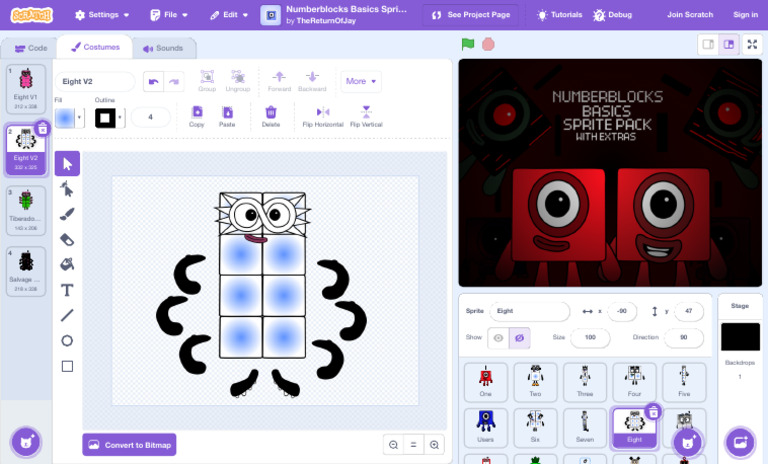The height and width of the screenshot is (464, 768).
Task: Click Join Scratch link
Action: pos(690,15)
